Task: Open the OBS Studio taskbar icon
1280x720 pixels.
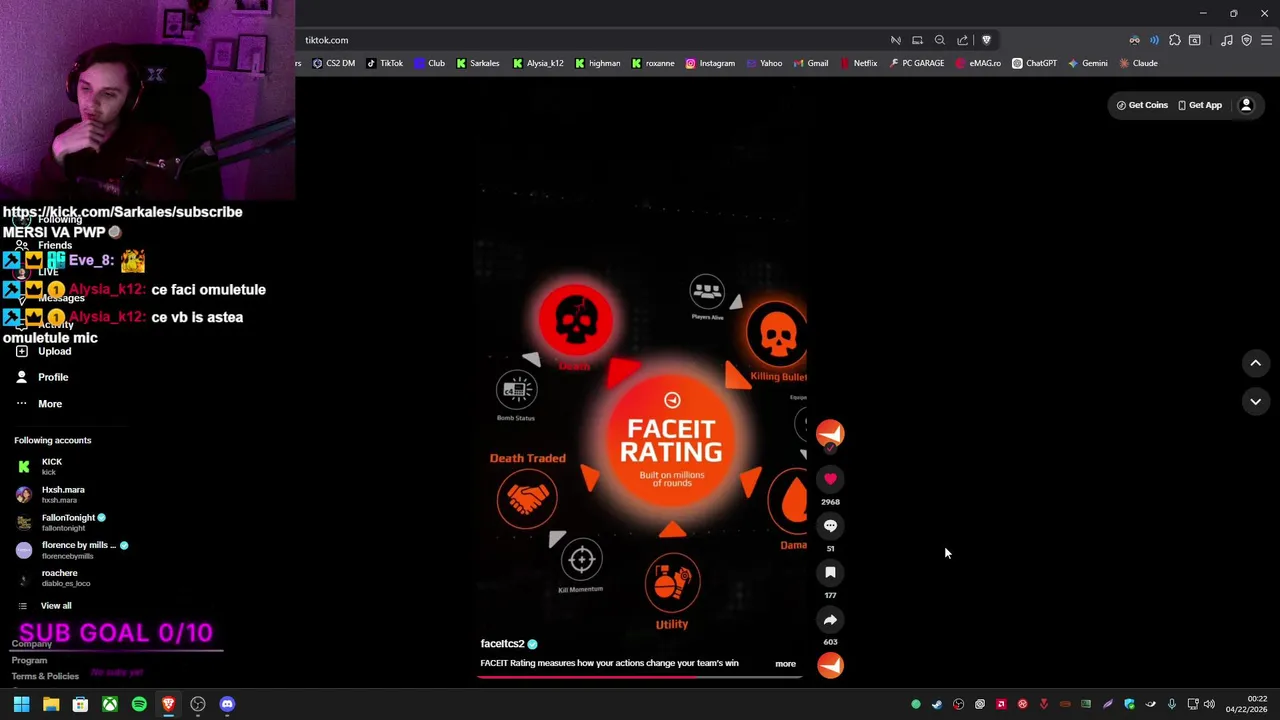Action: tap(198, 704)
